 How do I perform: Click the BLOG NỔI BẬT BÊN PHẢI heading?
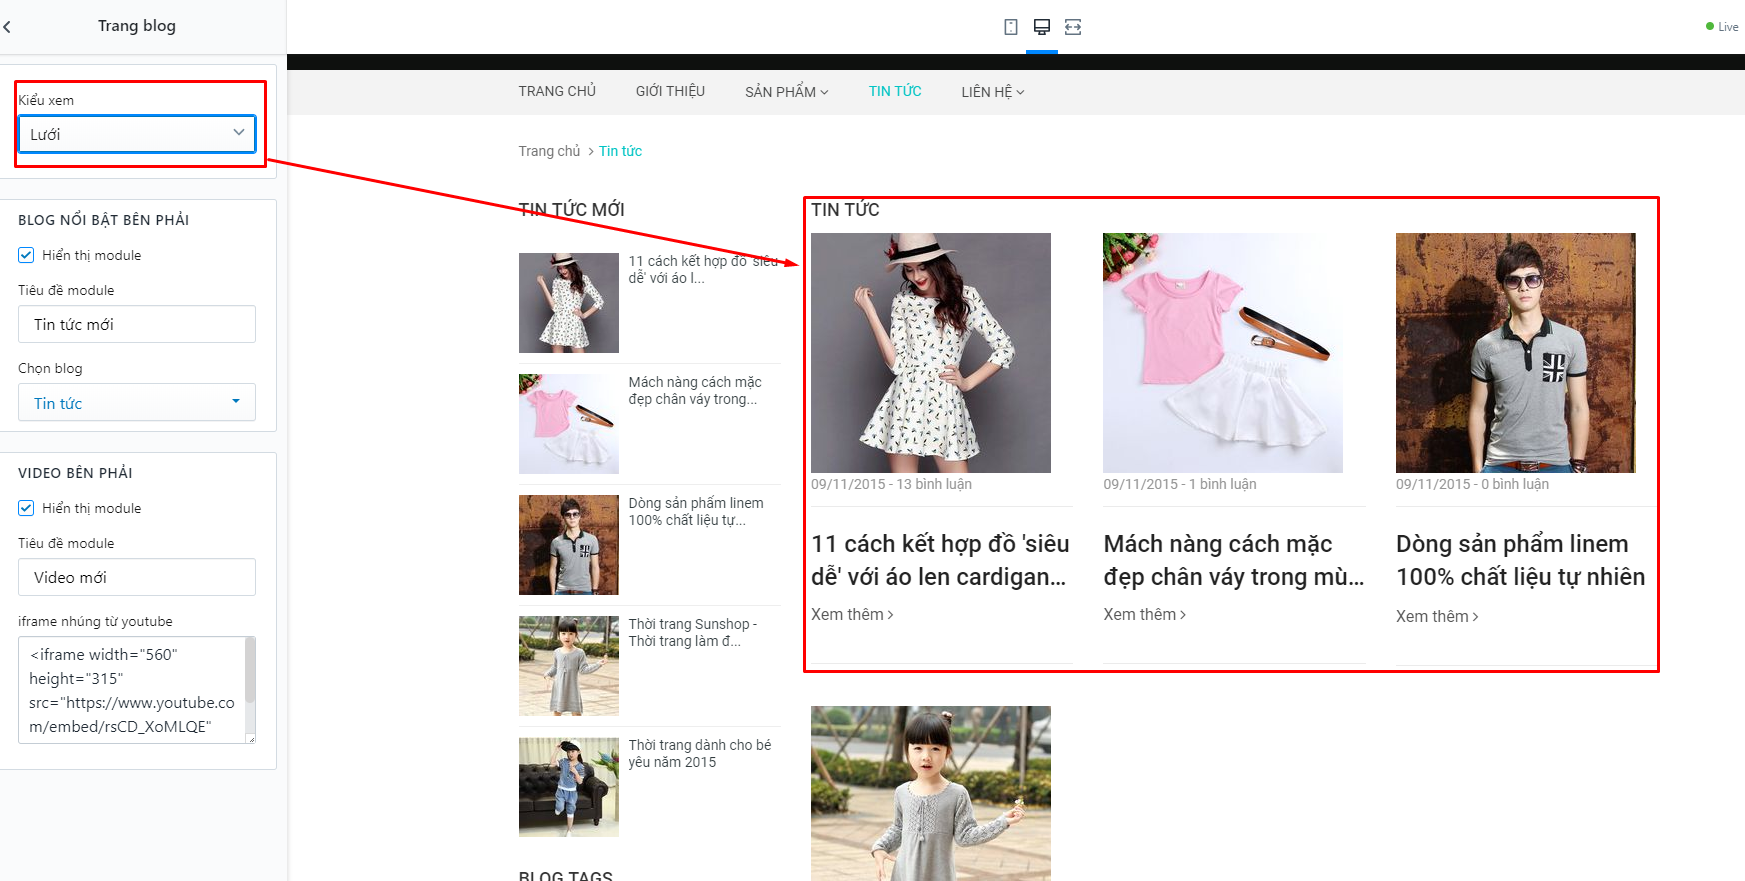coord(103,220)
